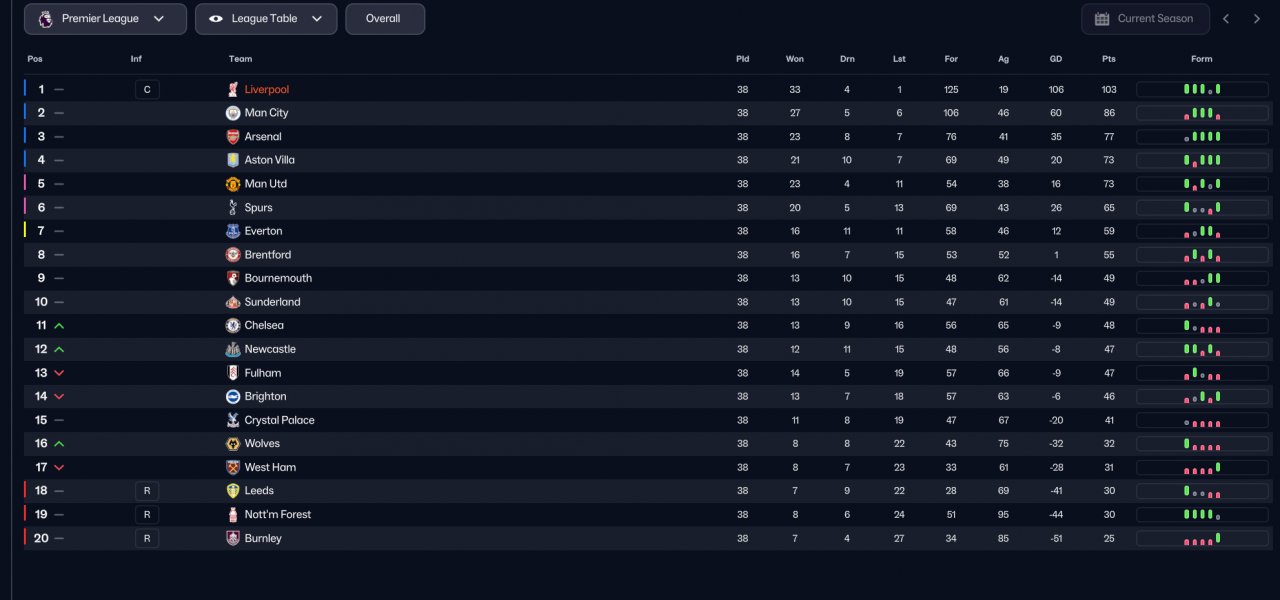Open the Nott'm Forest team link
The width and height of the screenshot is (1280, 600).
277,515
